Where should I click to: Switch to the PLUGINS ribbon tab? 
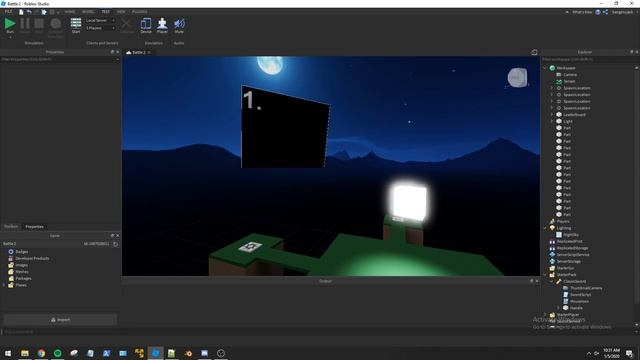140,12
